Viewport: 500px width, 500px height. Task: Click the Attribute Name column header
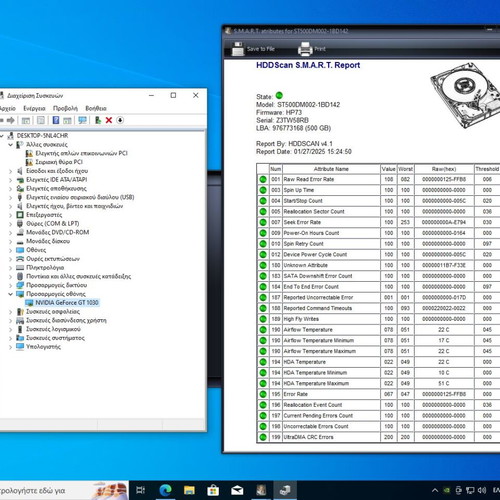[x=331, y=169]
